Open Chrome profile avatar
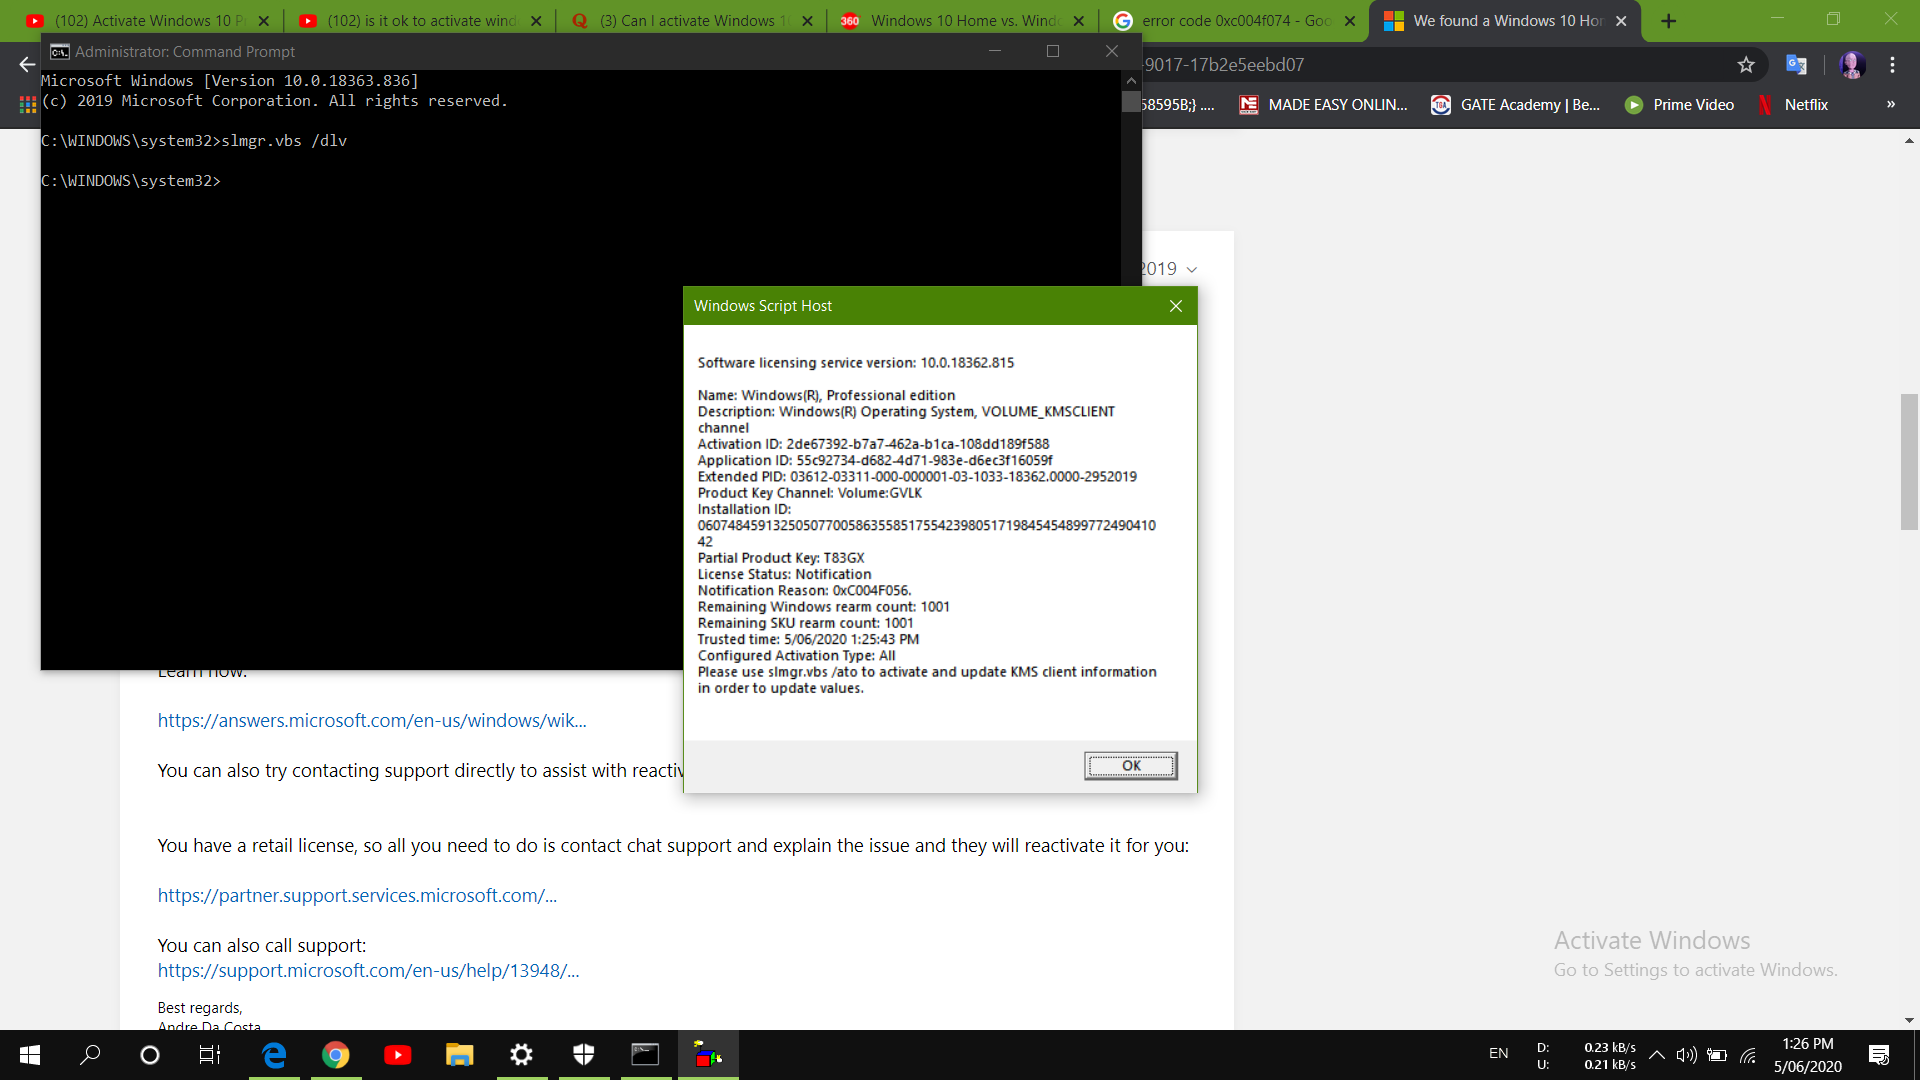1920x1080 pixels. click(1852, 65)
